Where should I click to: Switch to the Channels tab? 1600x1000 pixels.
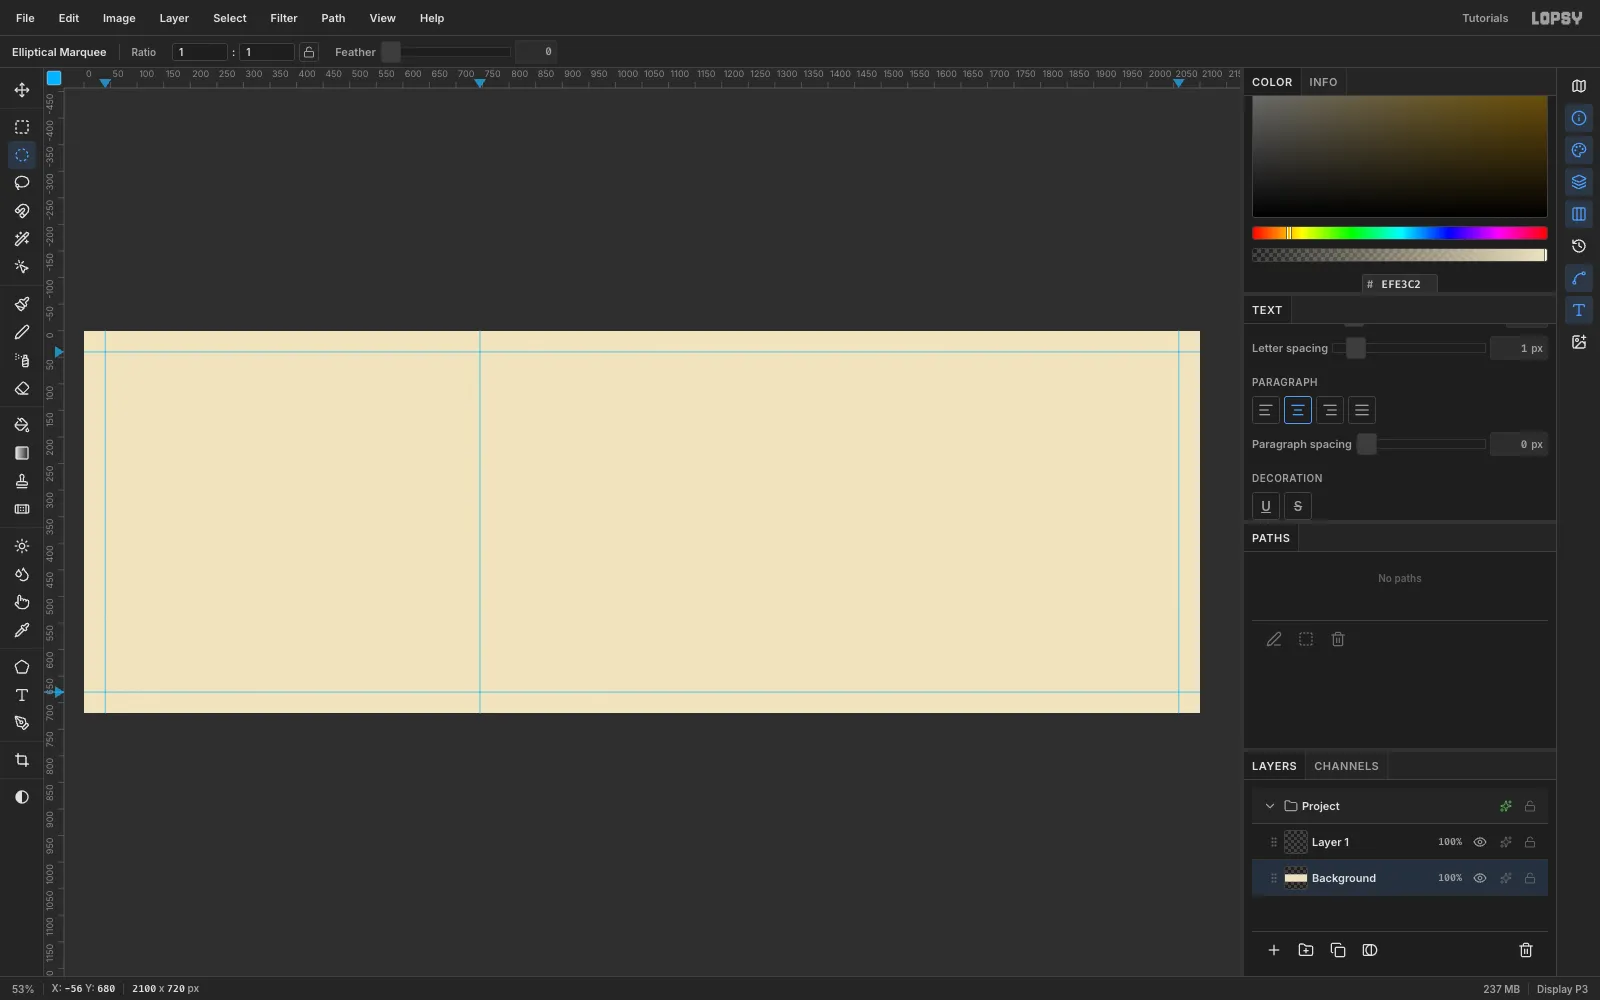coord(1346,766)
